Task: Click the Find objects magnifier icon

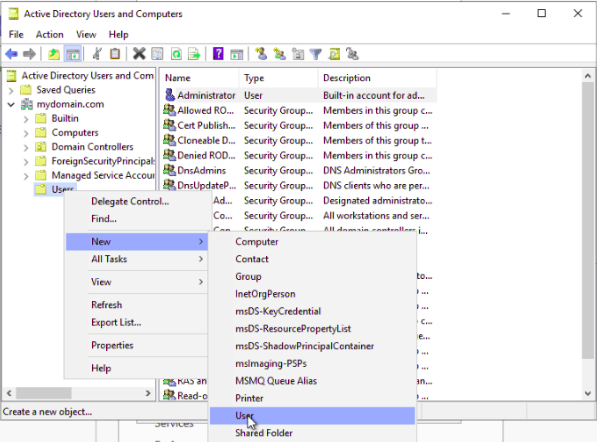Action: (x=334, y=54)
